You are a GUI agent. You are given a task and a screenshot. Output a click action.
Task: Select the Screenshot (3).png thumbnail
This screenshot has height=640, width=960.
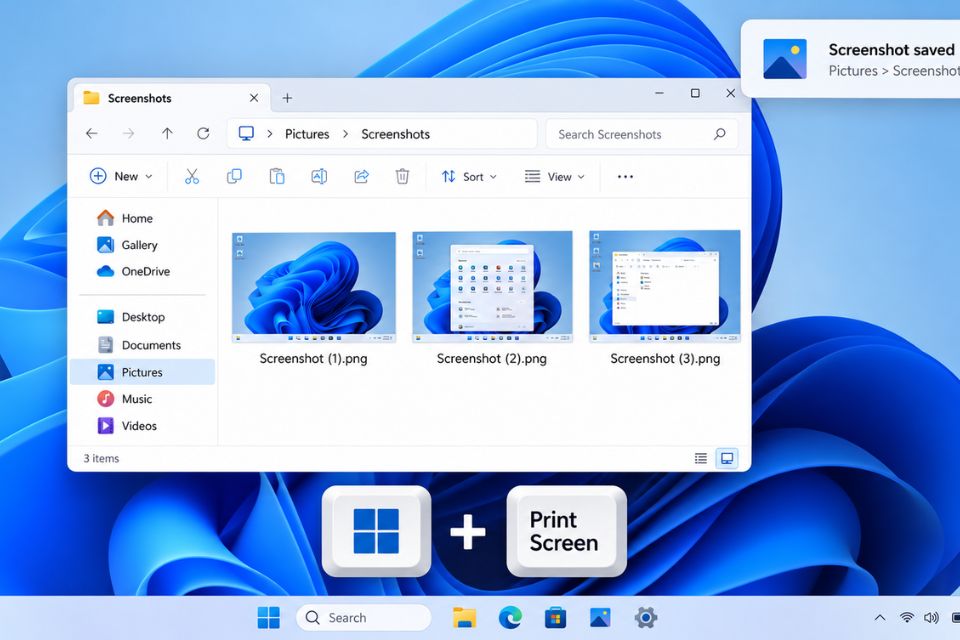[x=665, y=286]
